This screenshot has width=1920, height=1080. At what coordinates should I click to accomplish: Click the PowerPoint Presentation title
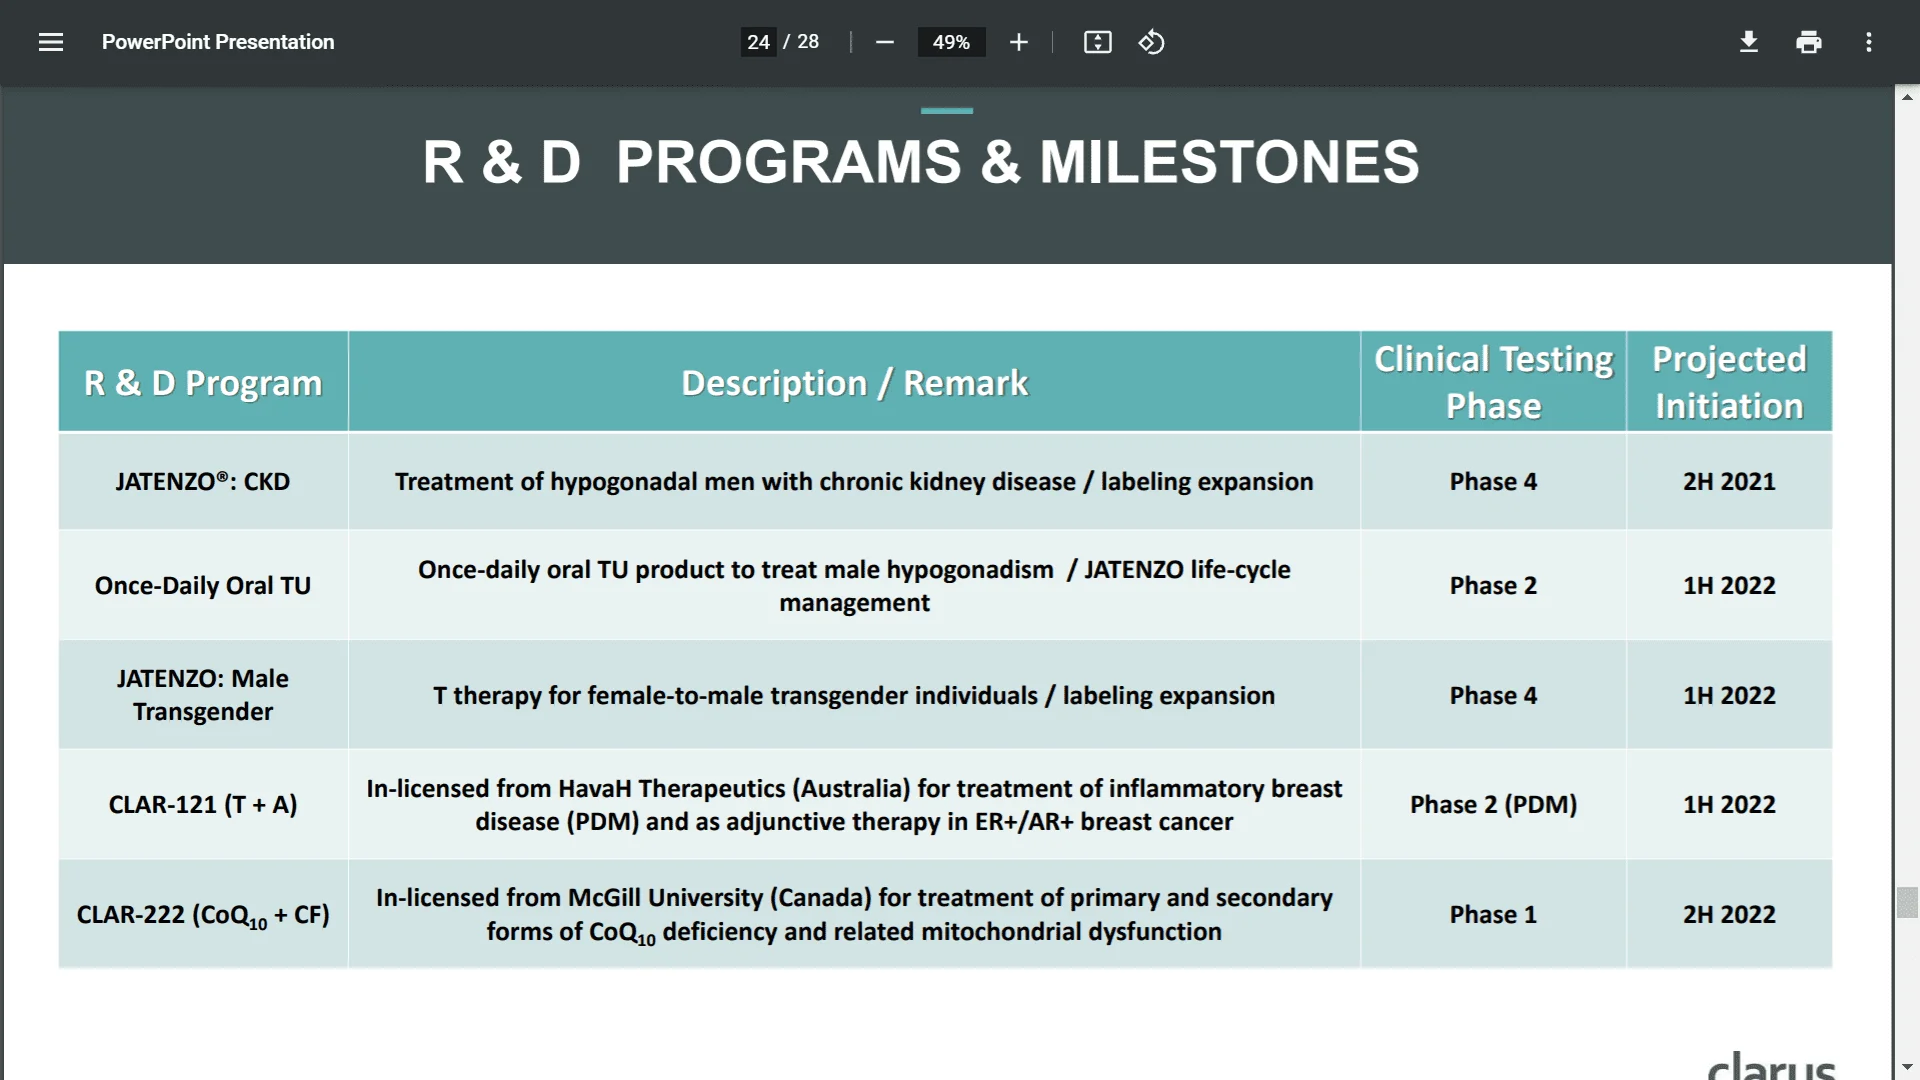[x=218, y=42]
